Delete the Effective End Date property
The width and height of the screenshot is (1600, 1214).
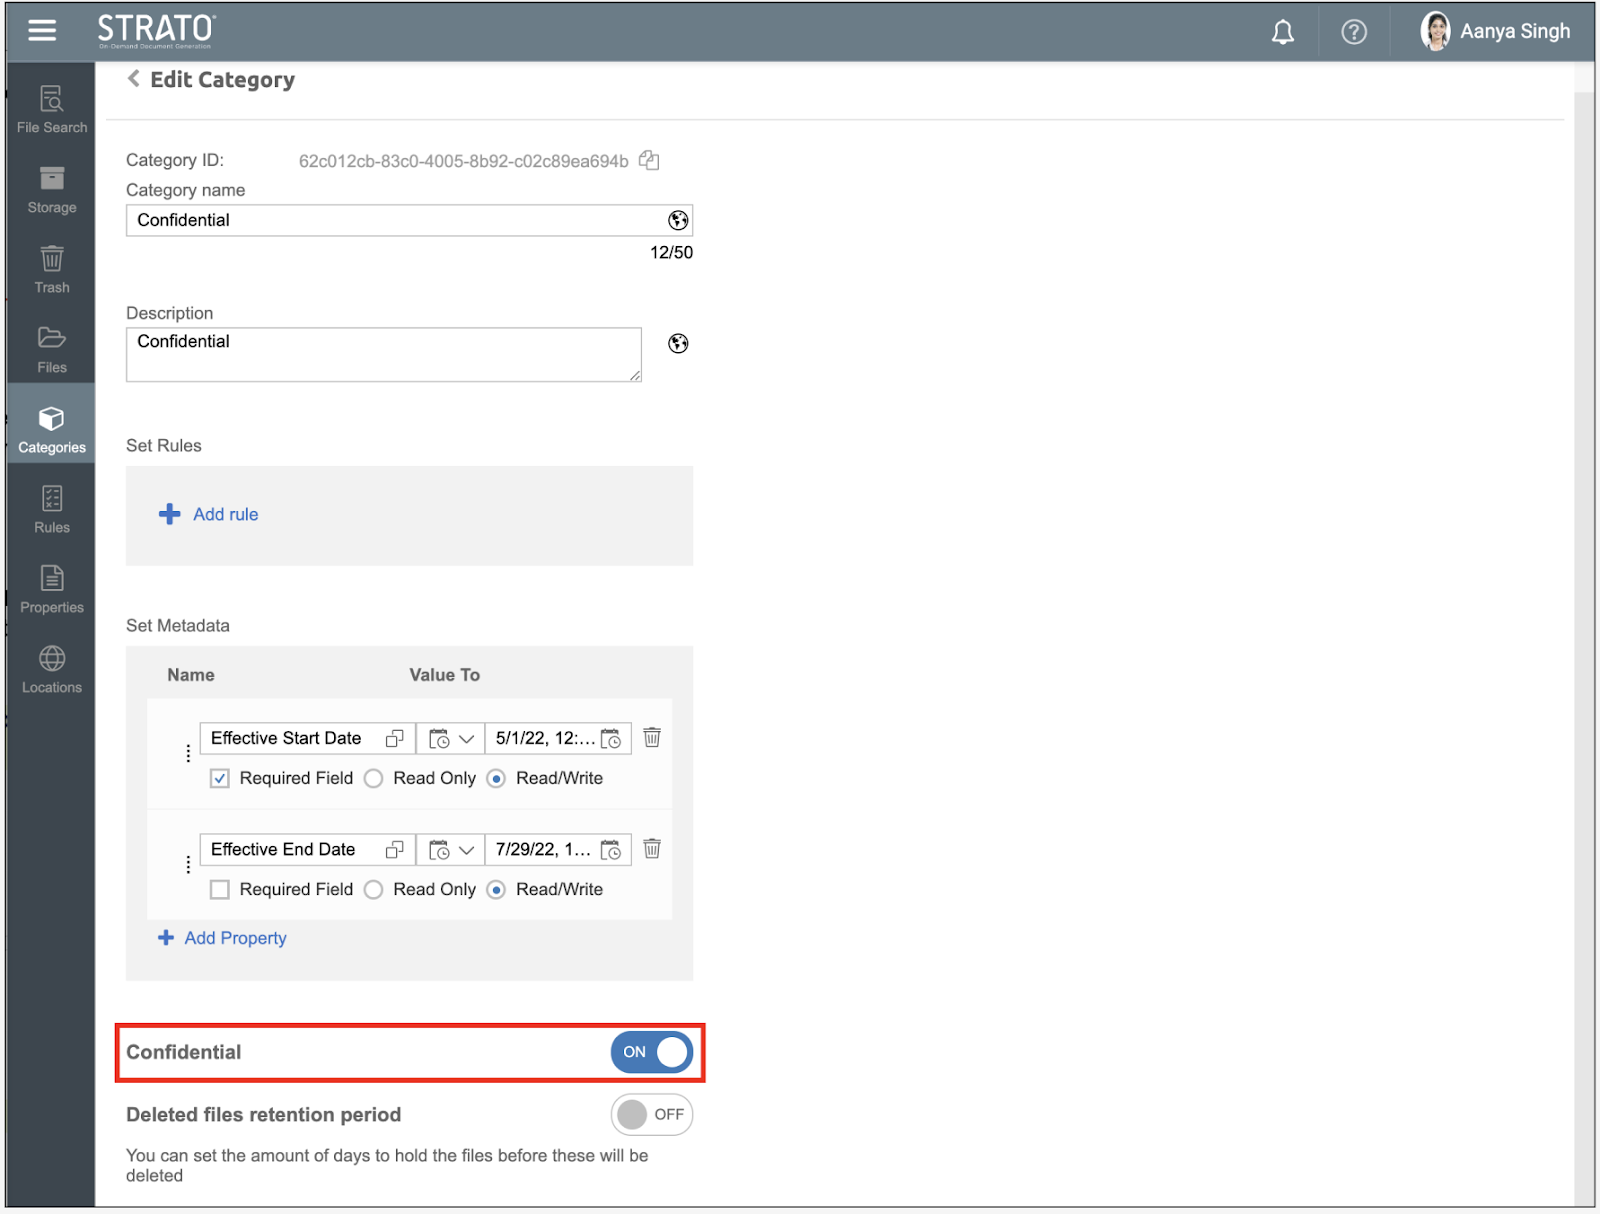(652, 849)
